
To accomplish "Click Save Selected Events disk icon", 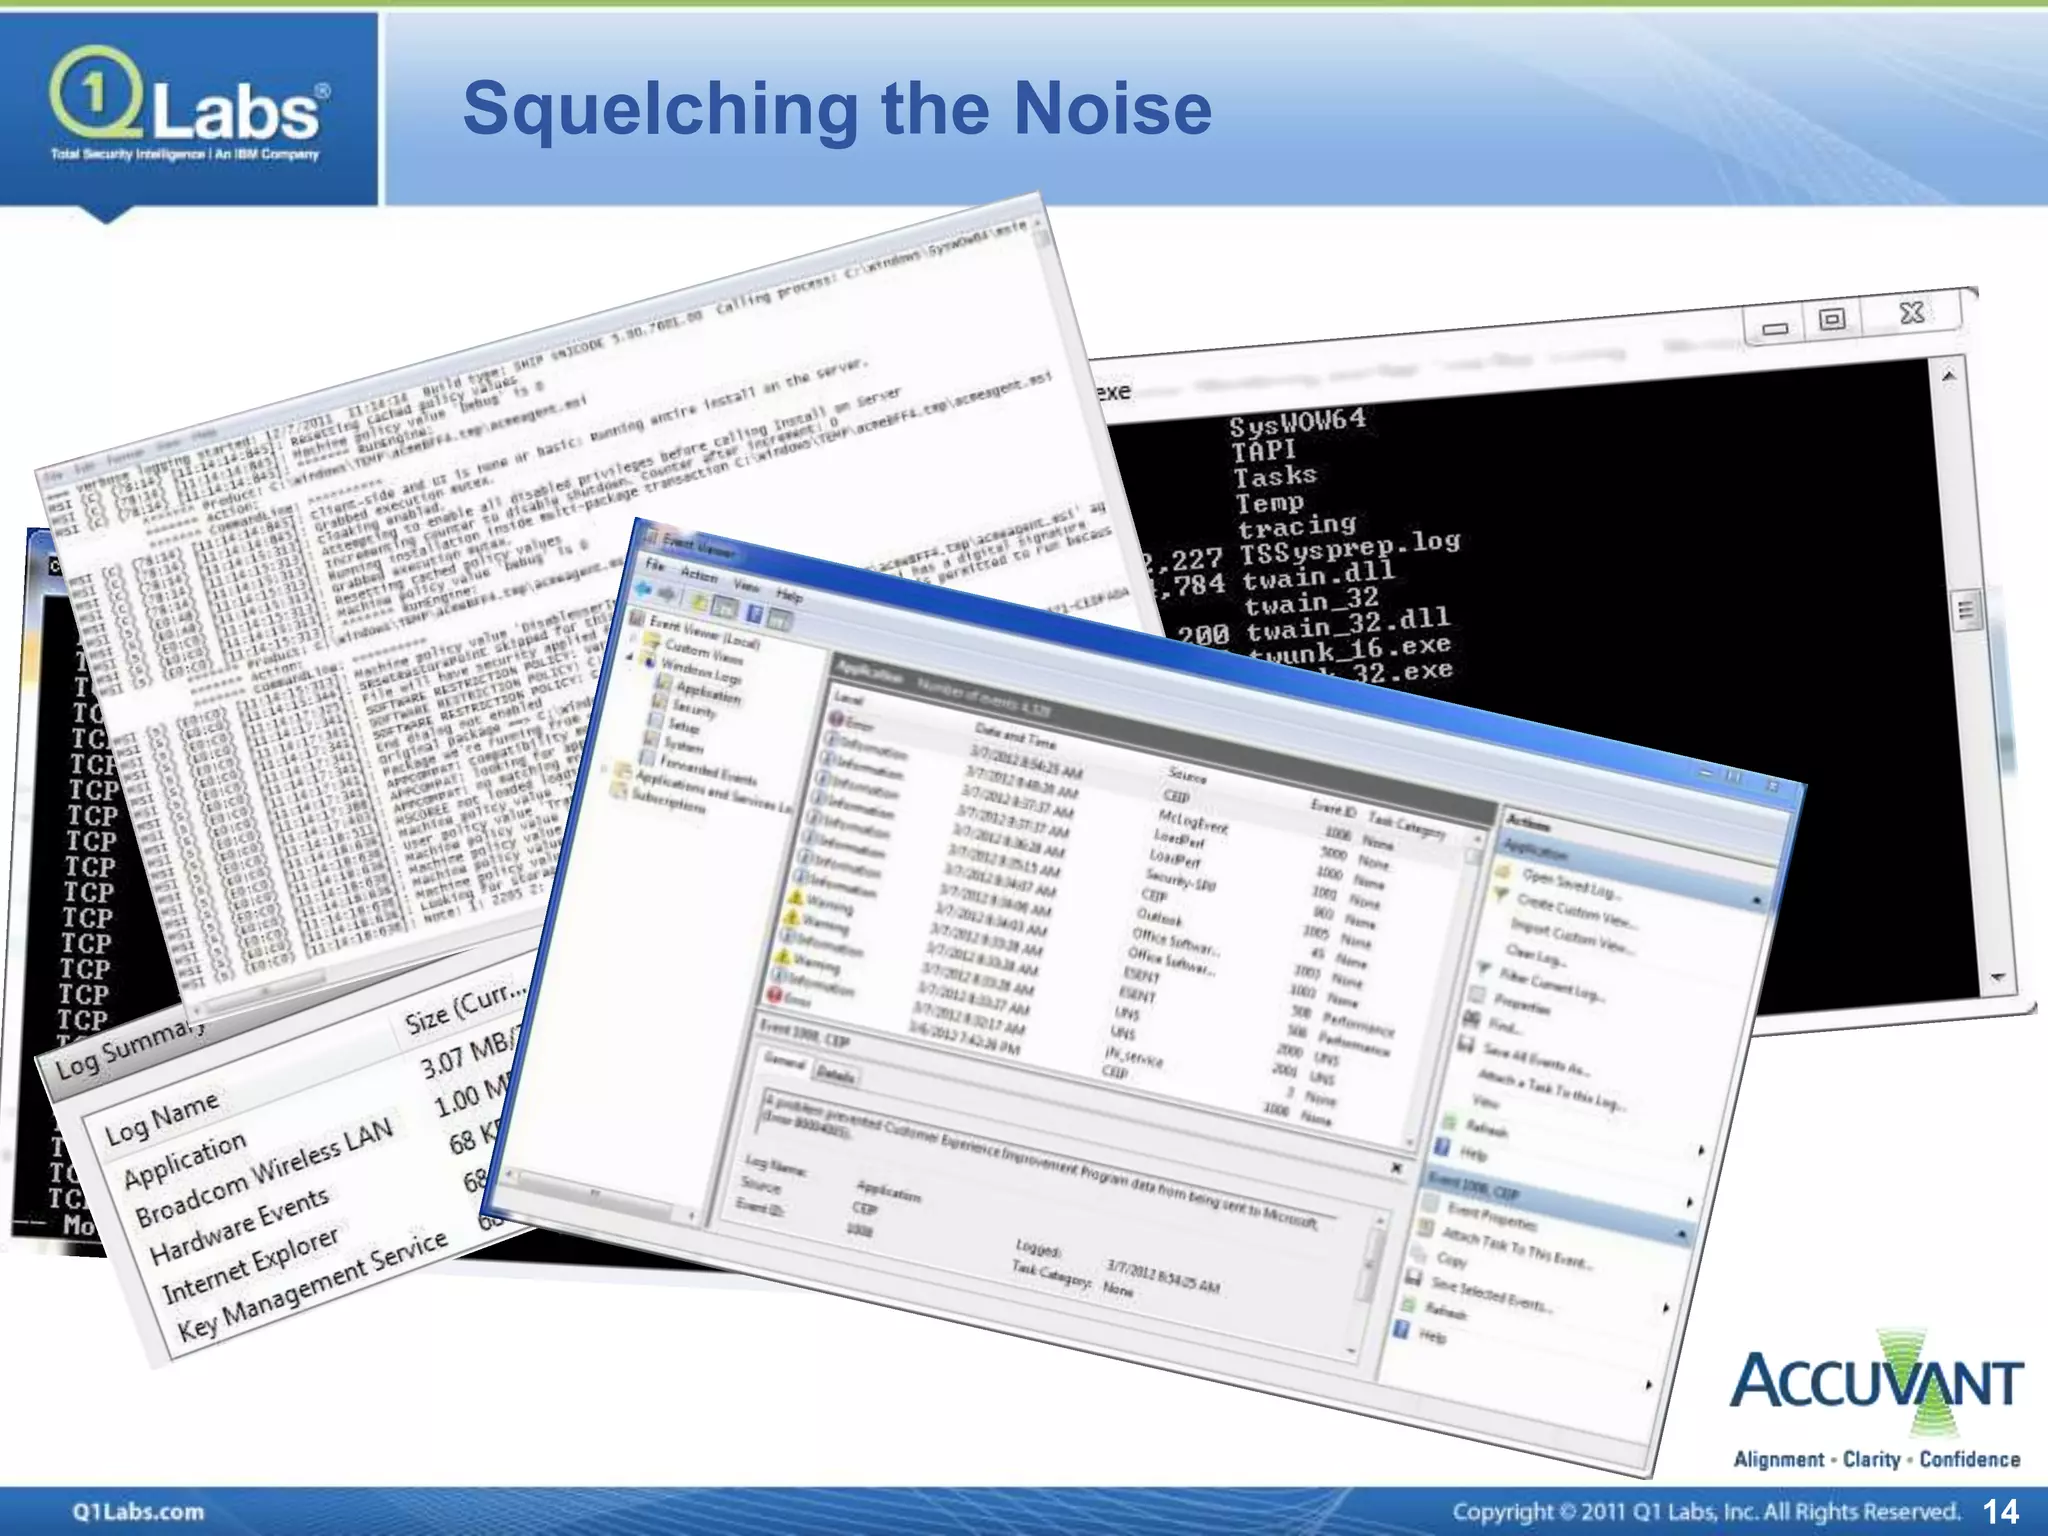I will 1415,1277.
